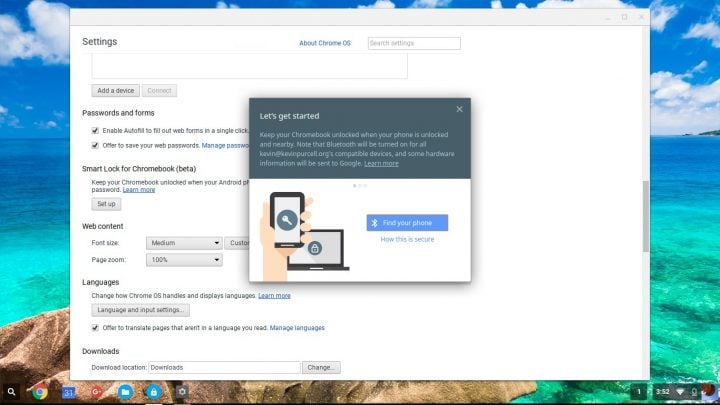720x405 pixels.
Task: Click the Settings window vertical scrollbar
Action: 645,216
